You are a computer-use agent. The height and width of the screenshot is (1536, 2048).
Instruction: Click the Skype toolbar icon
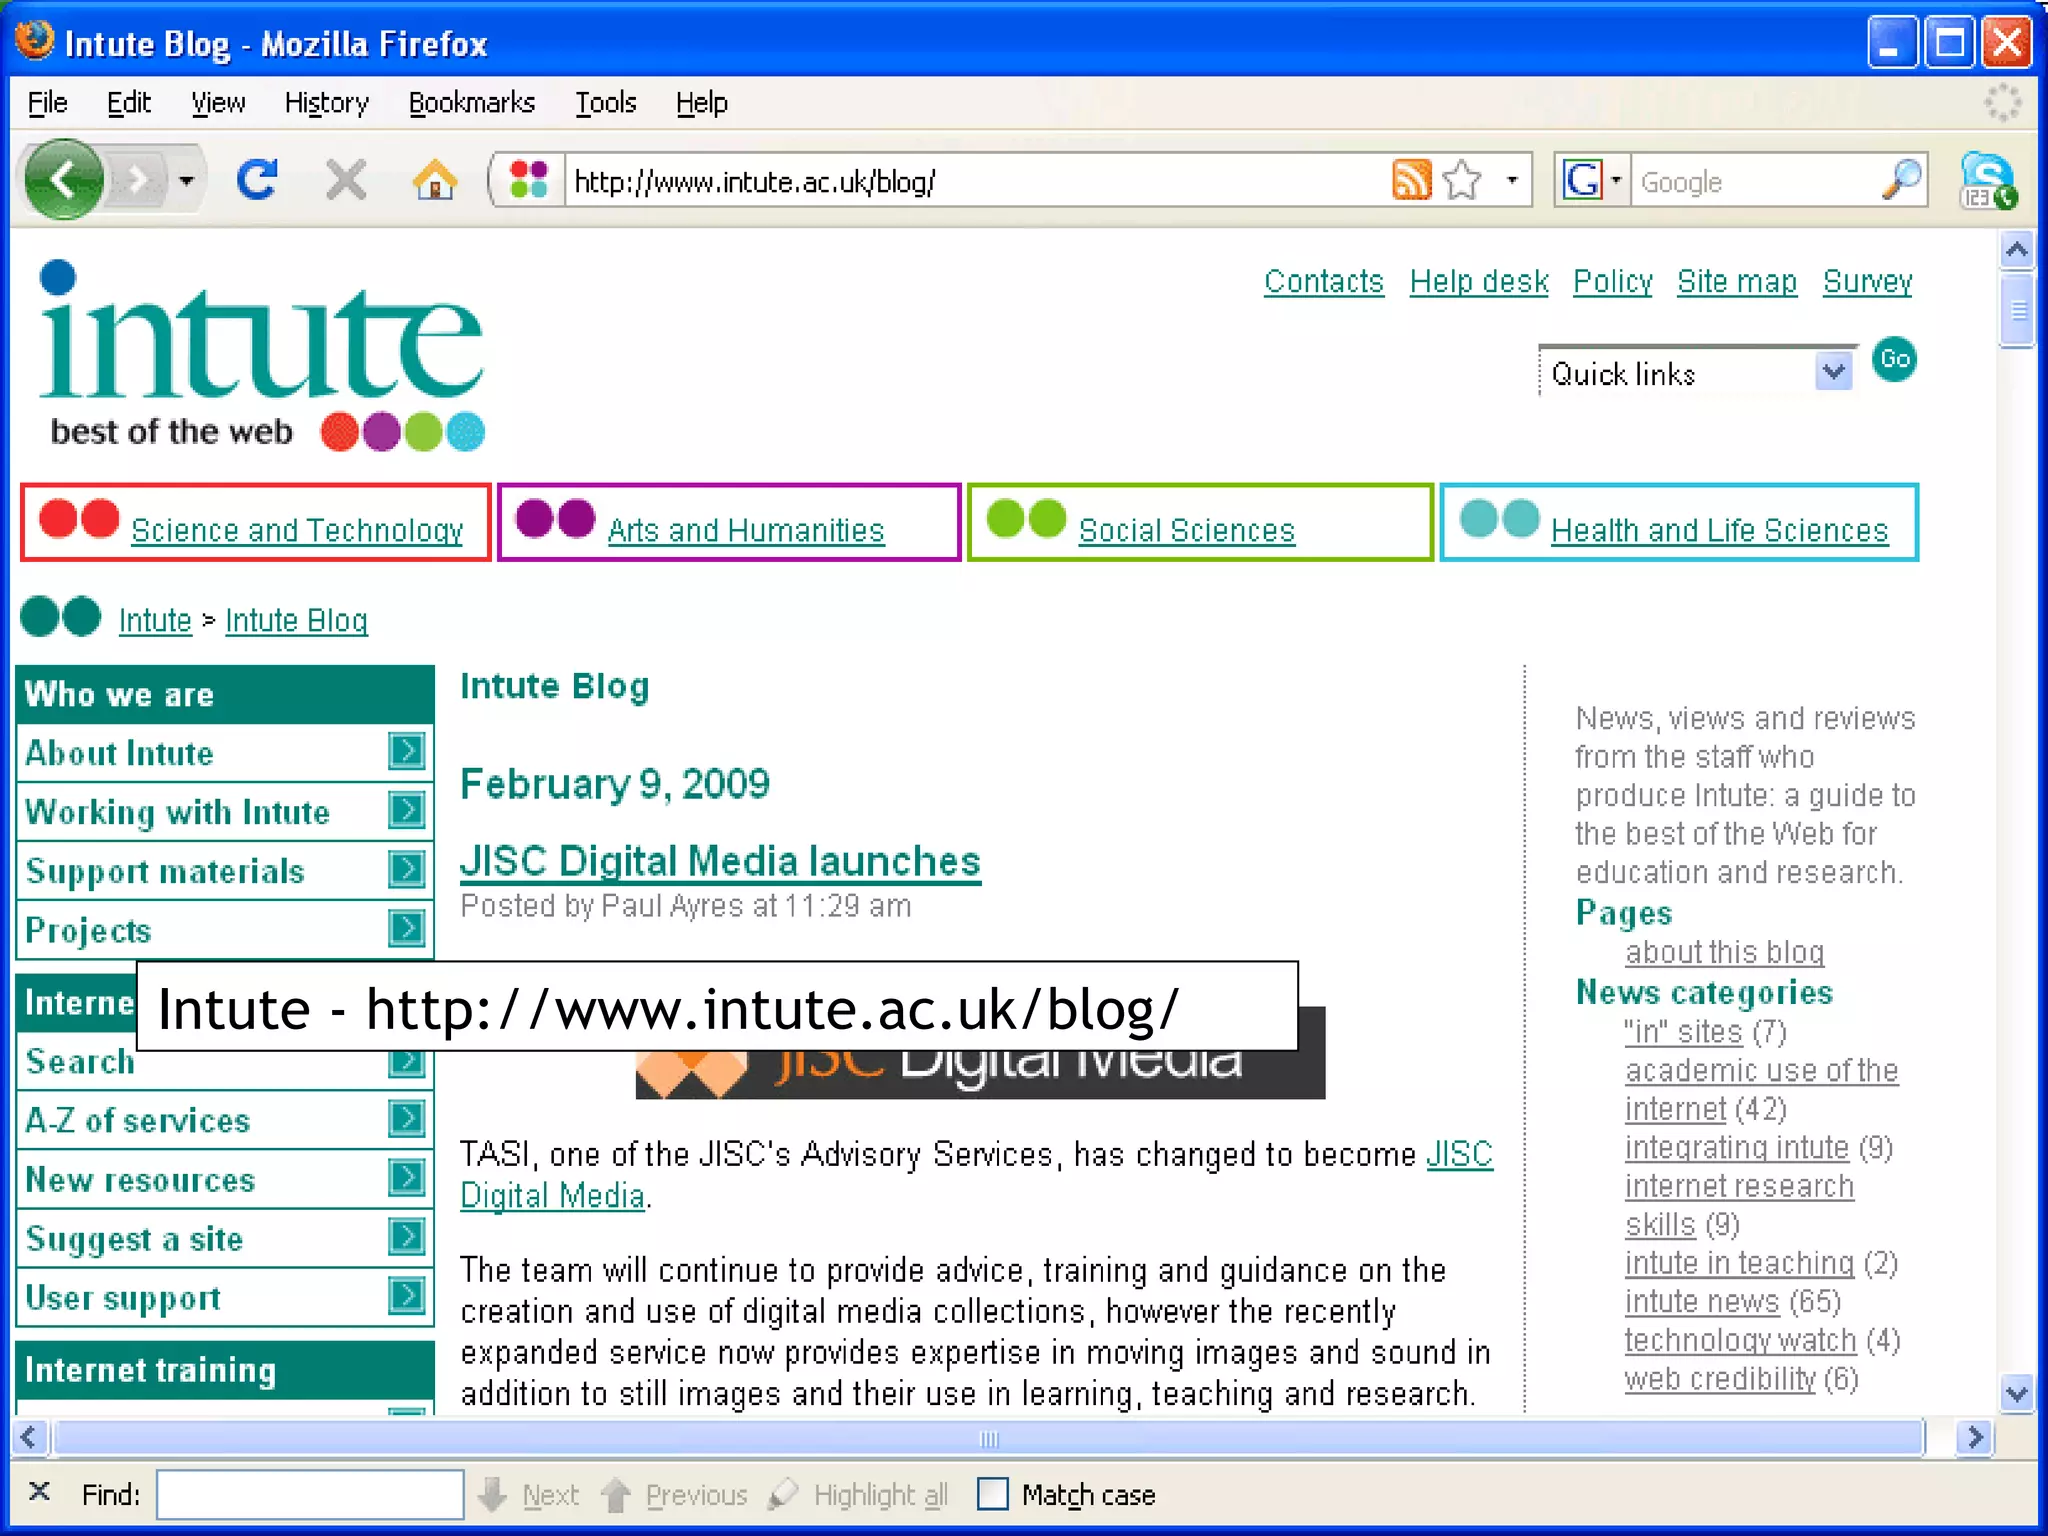(x=1987, y=181)
